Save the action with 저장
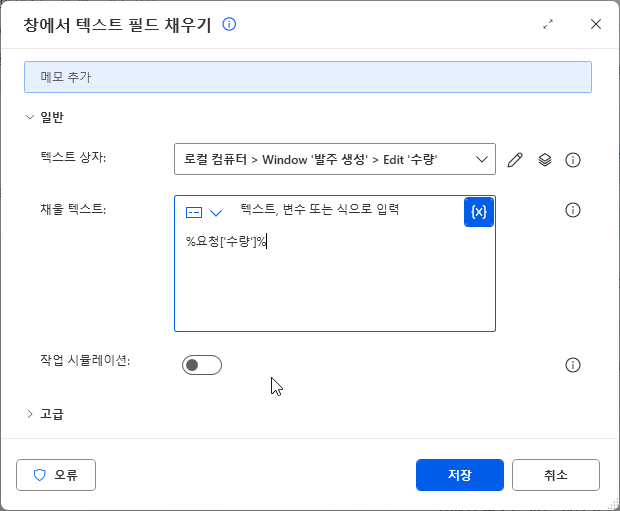The image size is (620, 511). coord(459,475)
